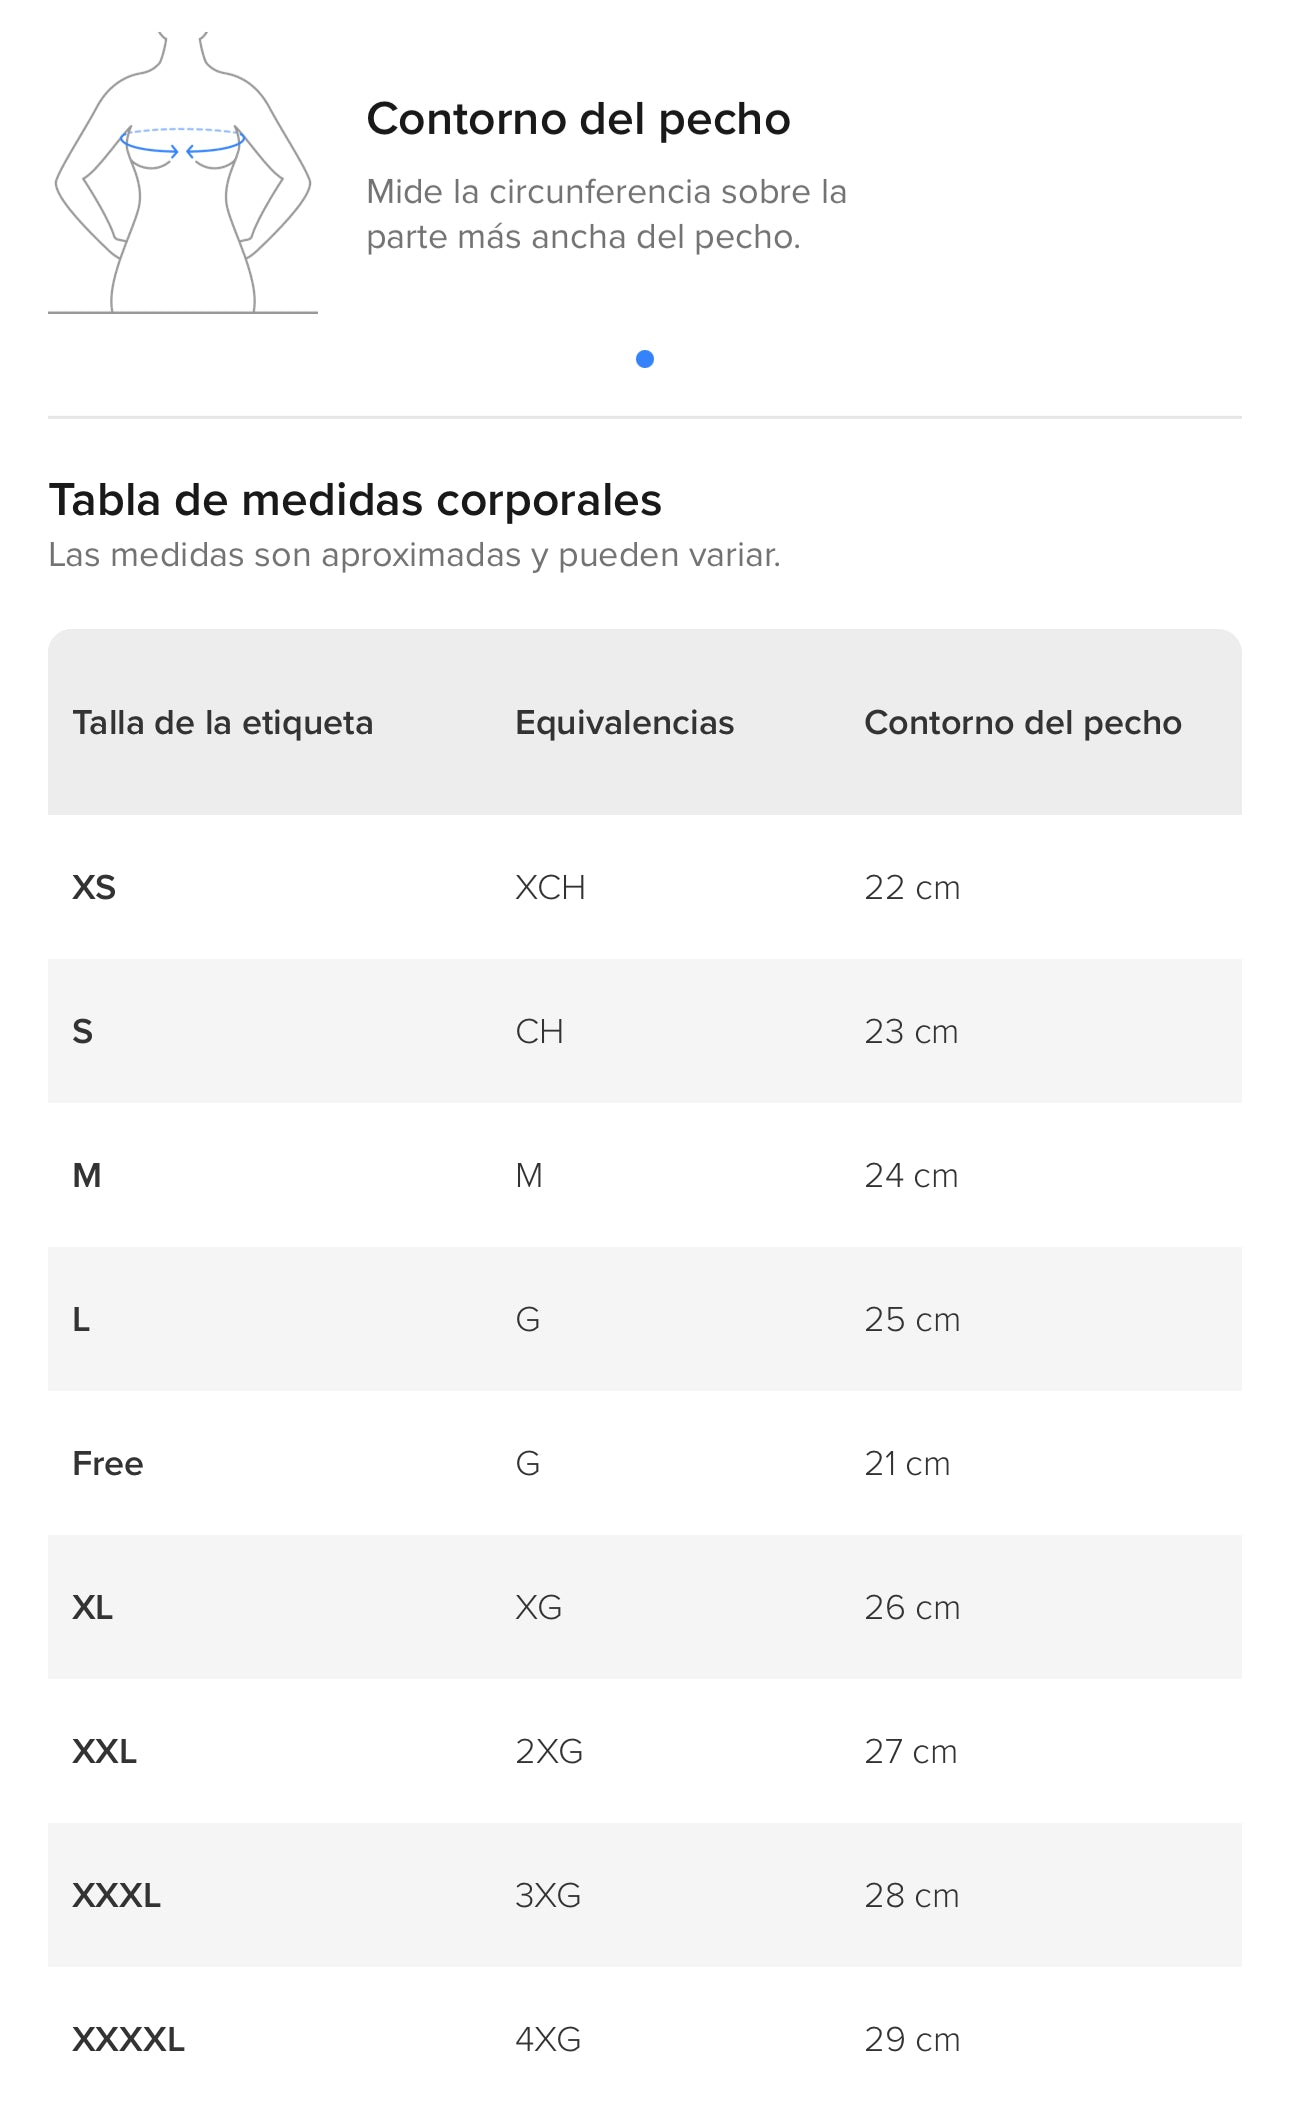Select the XS size row label
Image resolution: width=1290 pixels, height=2108 pixels.
coord(94,888)
